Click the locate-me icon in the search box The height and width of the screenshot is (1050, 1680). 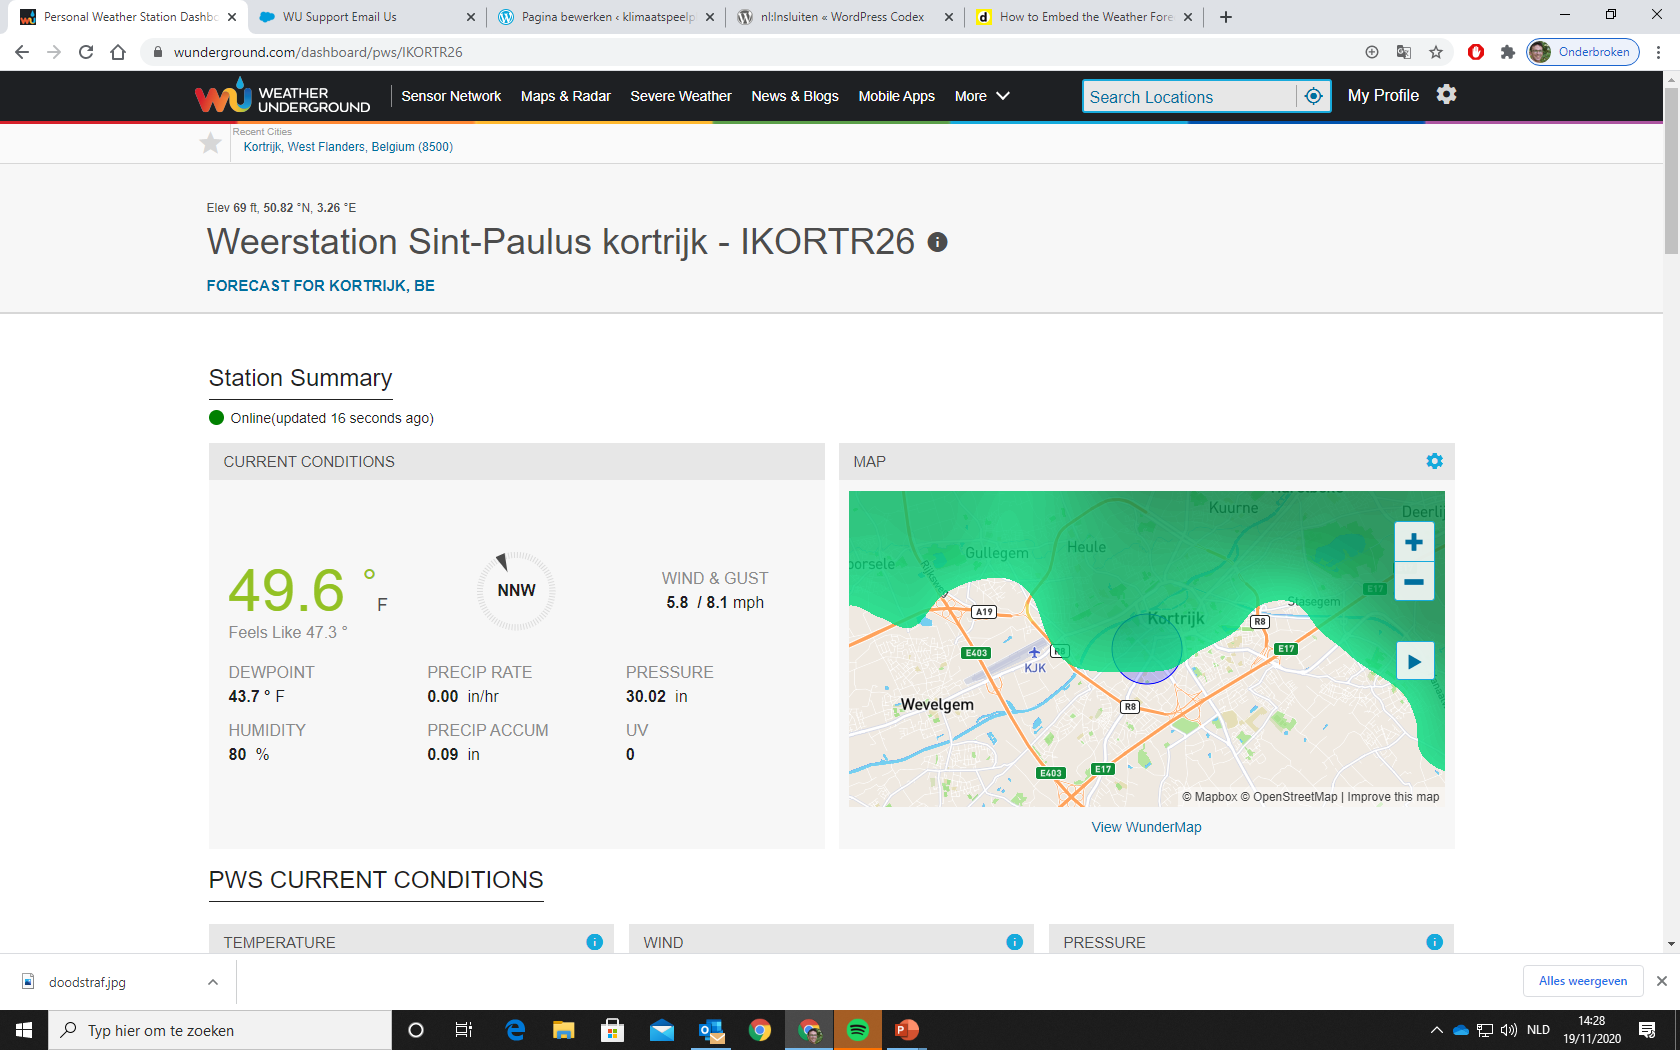pyautogui.click(x=1313, y=96)
